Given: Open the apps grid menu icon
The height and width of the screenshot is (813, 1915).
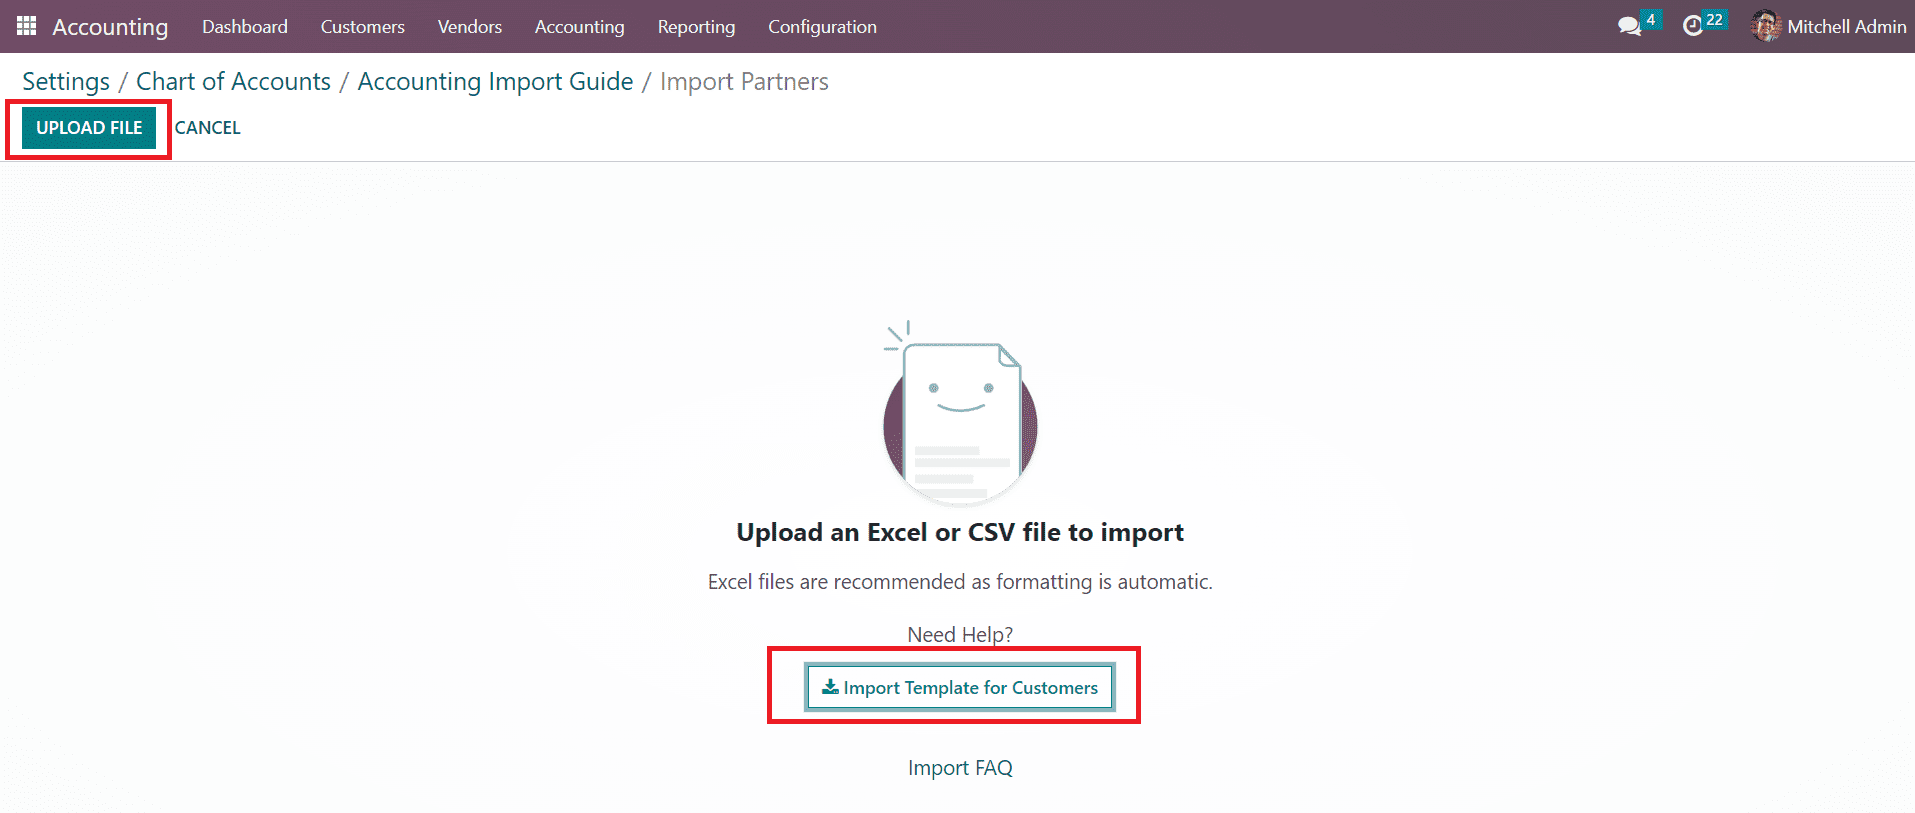Looking at the screenshot, I should [27, 26].
